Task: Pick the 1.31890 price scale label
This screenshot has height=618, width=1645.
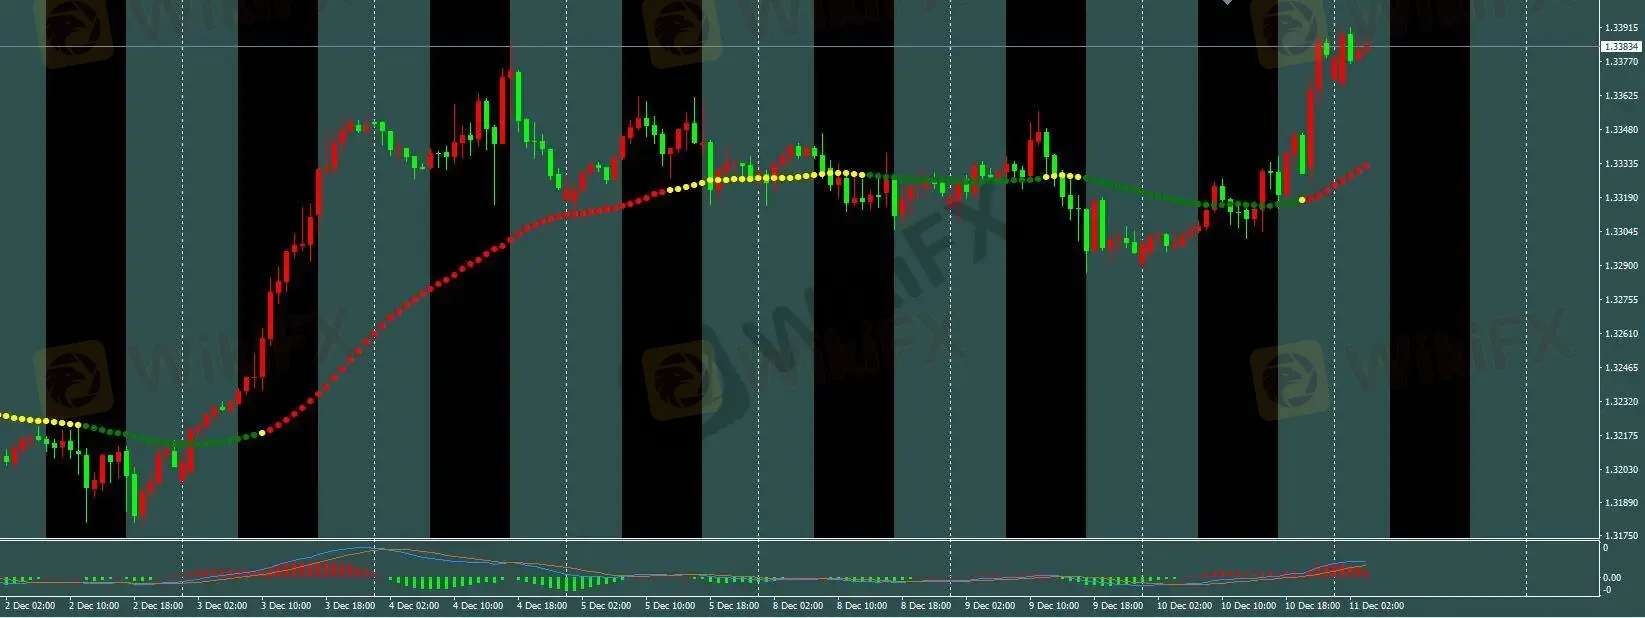Action: [1621, 503]
